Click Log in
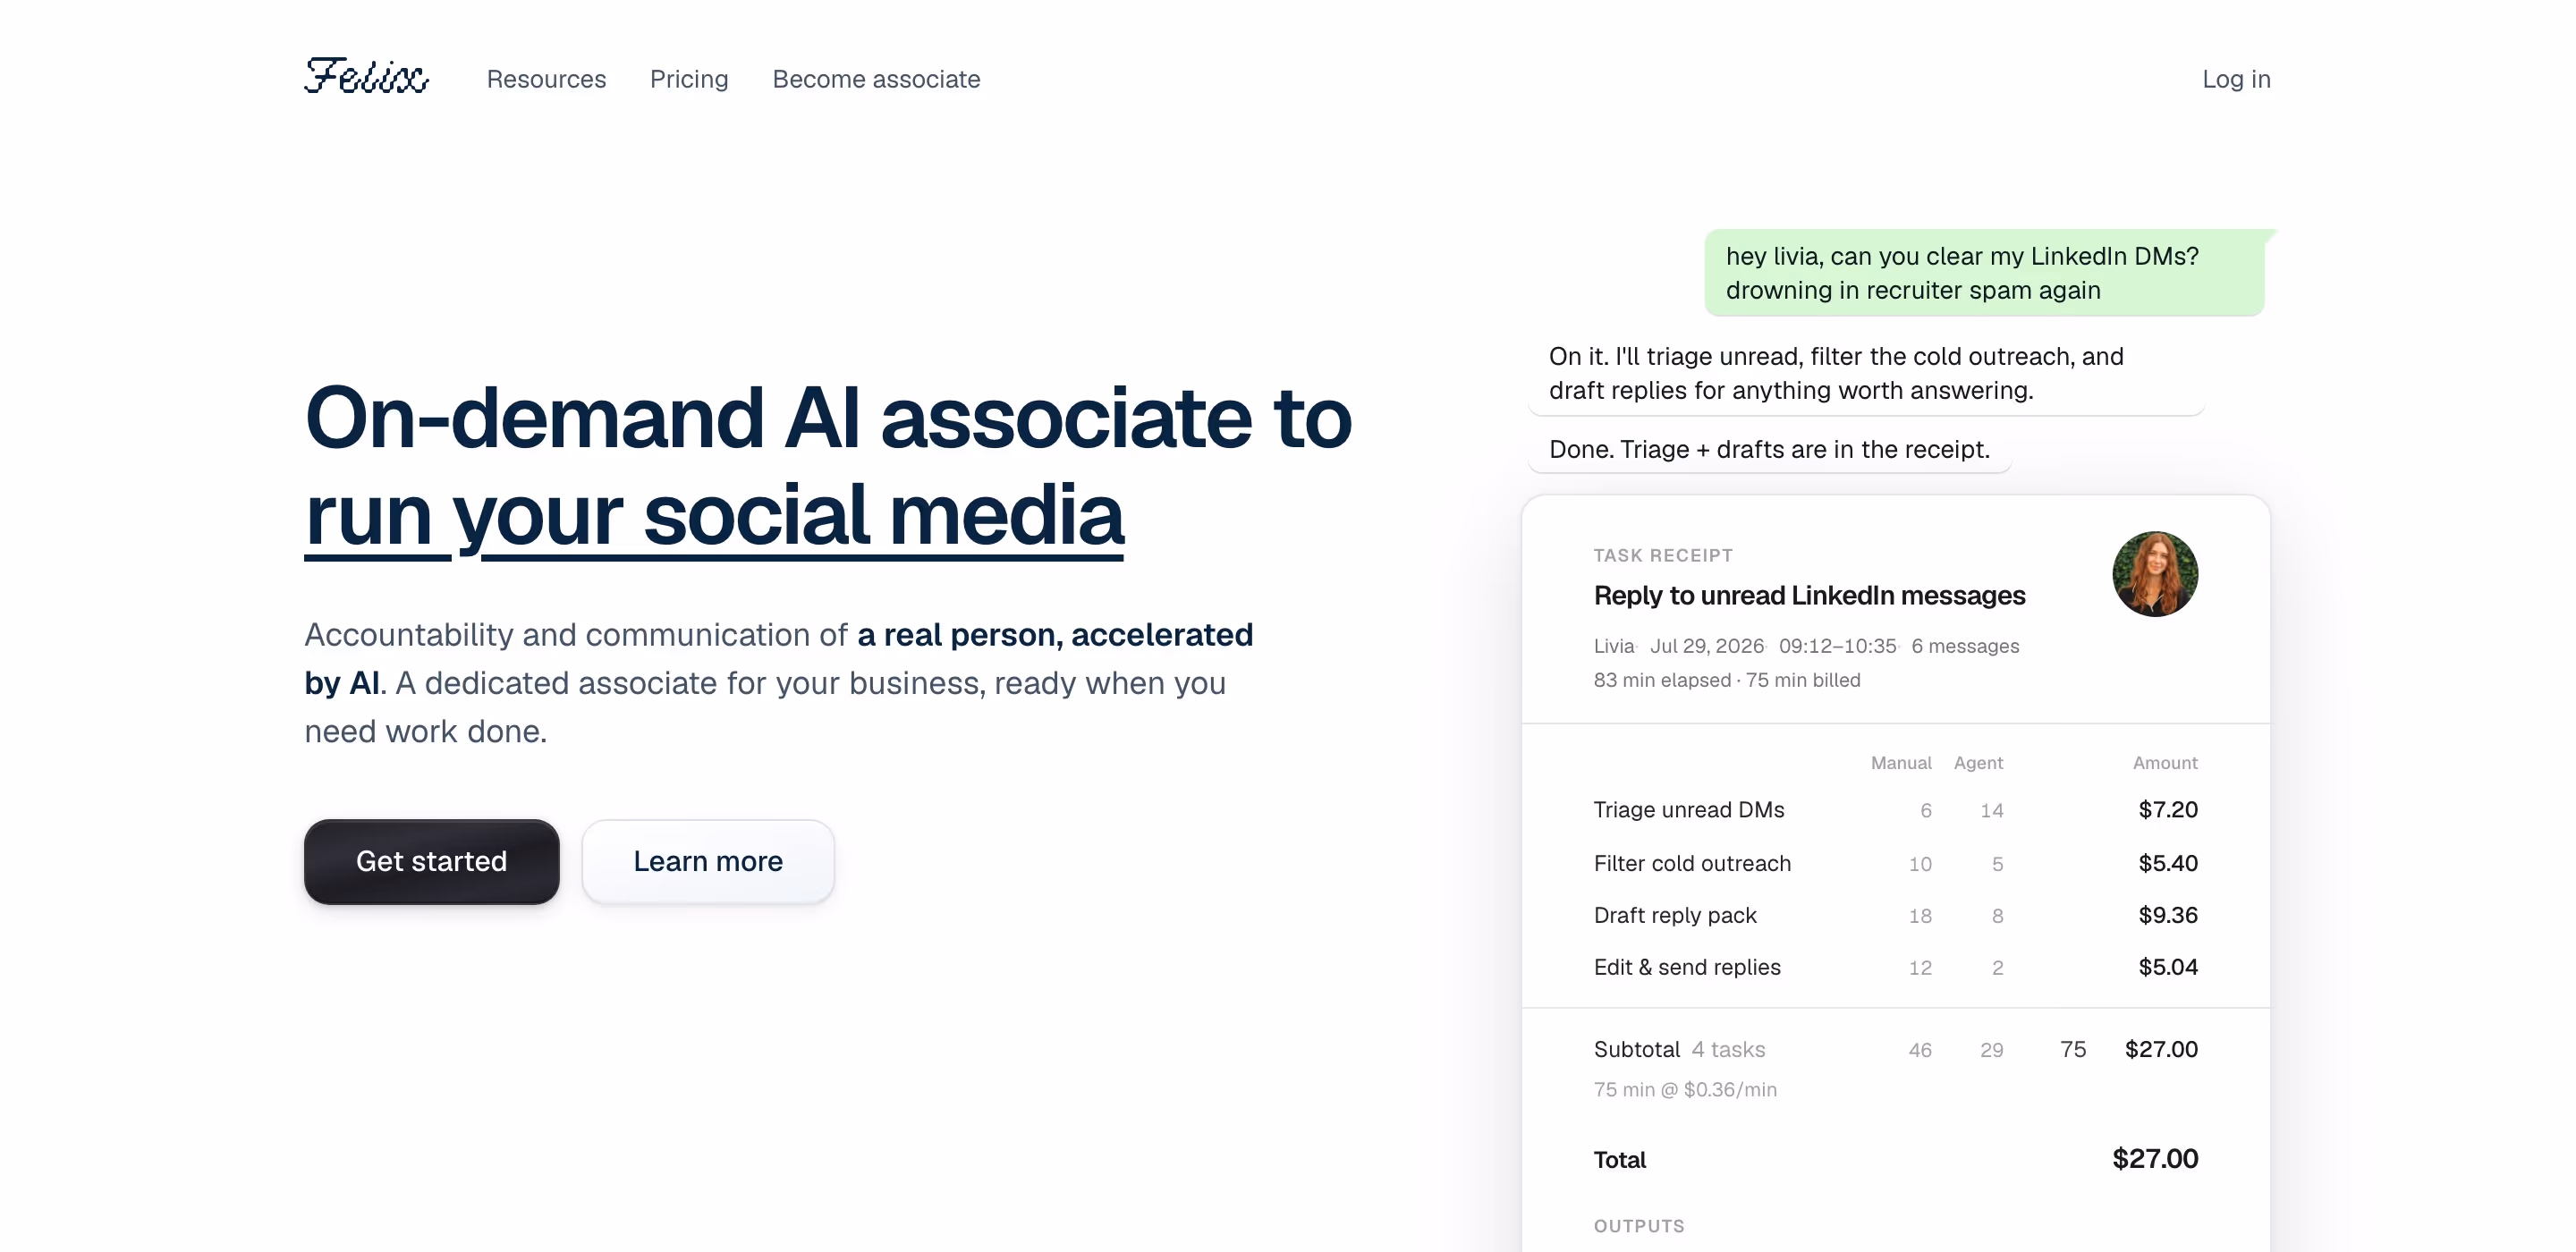Viewport: 2576px width, 1252px height. [2236, 79]
